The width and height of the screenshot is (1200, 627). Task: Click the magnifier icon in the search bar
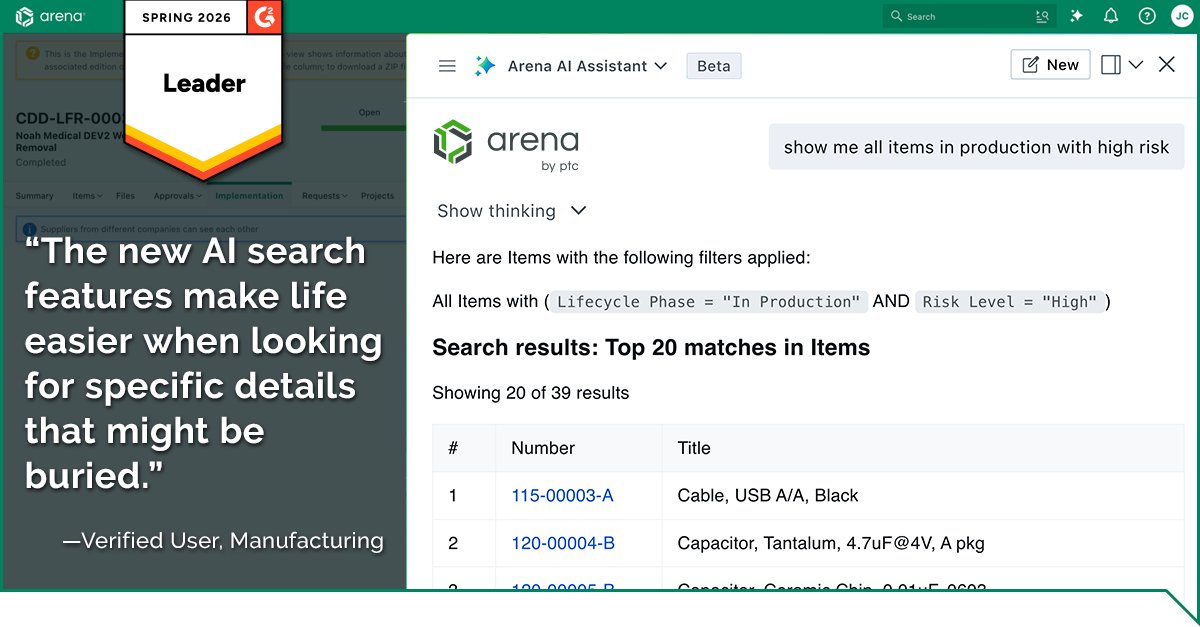(x=897, y=16)
